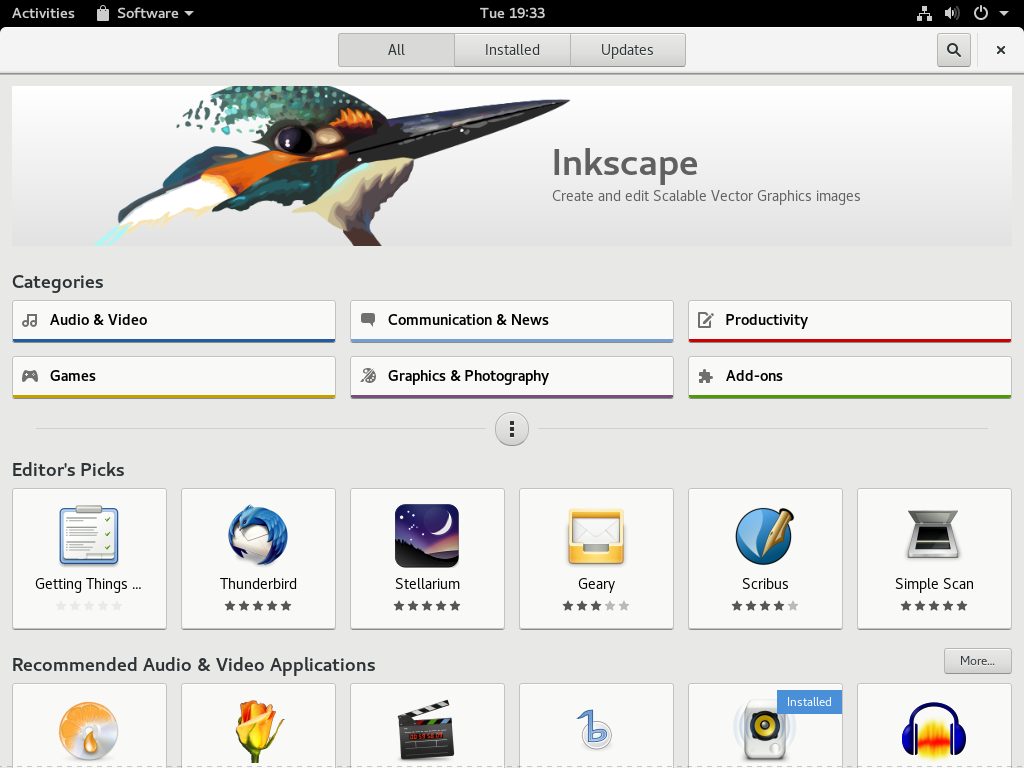
Task: Select the film clapperboard app icon
Action: 426,729
